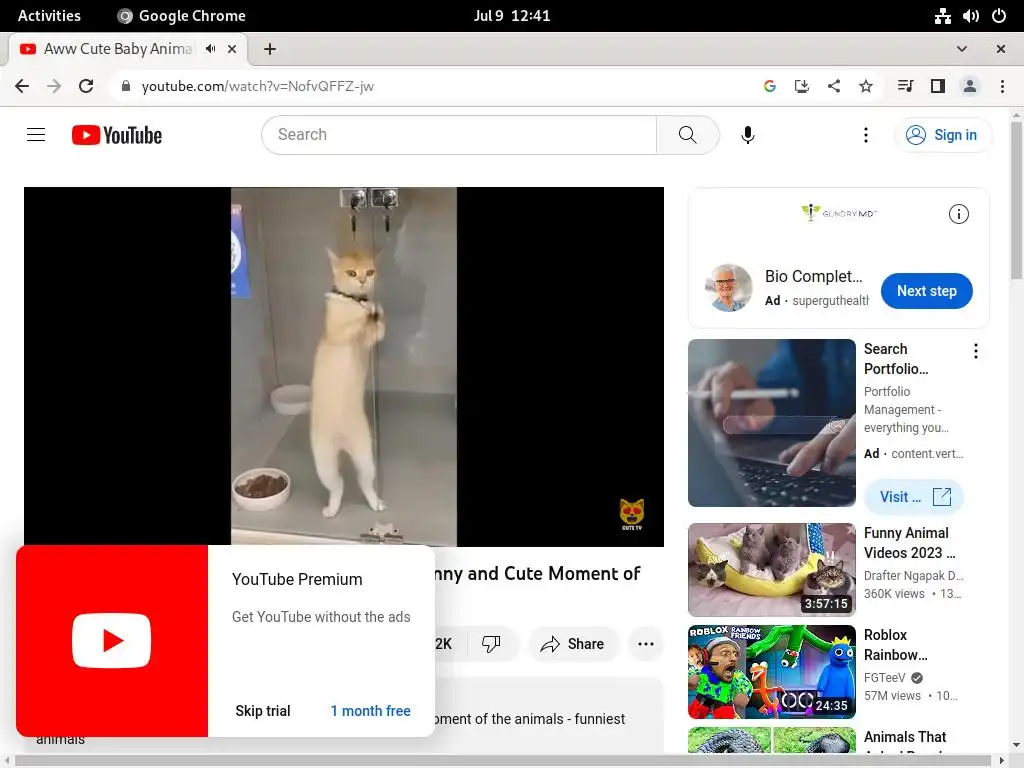Click the video player cat video

pyautogui.click(x=344, y=366)
